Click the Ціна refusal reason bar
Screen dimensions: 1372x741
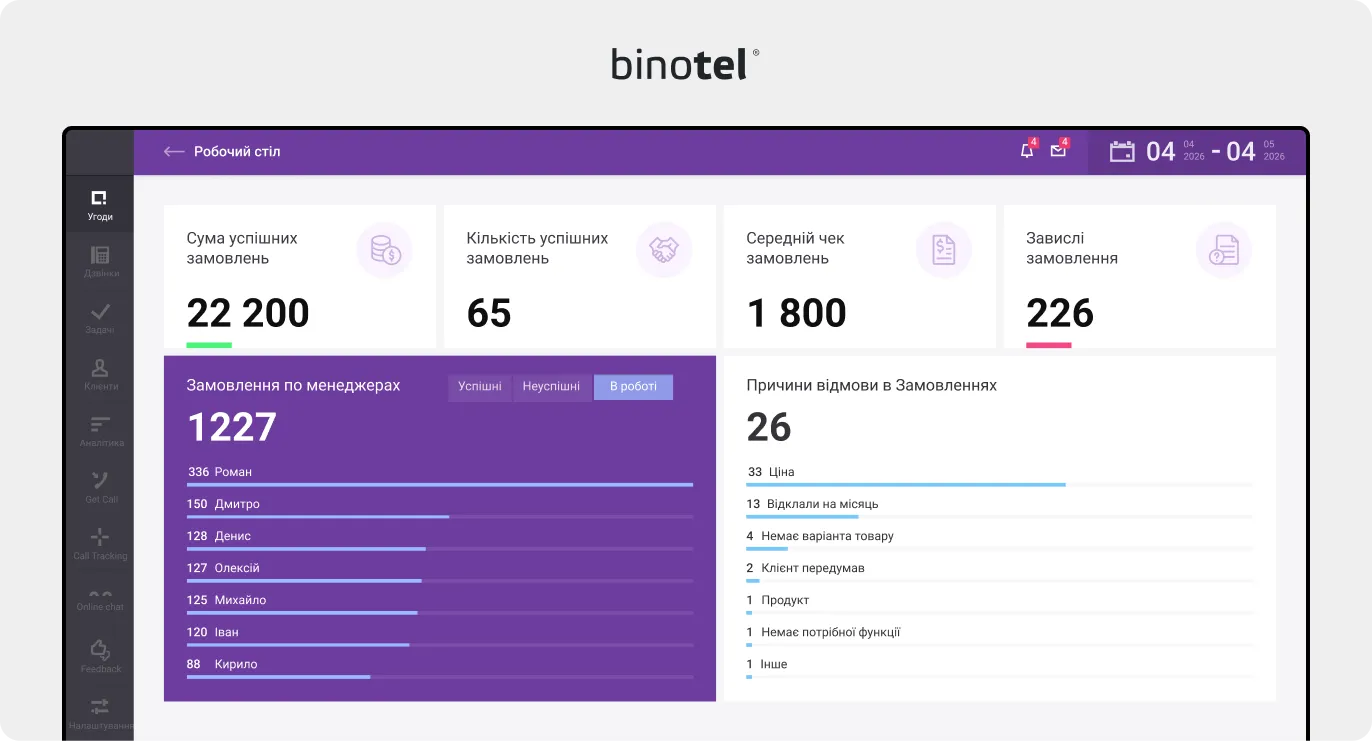999,485
